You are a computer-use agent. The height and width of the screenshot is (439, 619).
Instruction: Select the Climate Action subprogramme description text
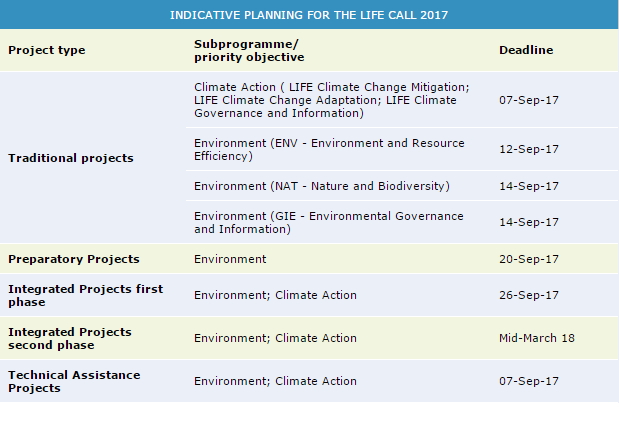pyautogui.click(x=331, y=100)
